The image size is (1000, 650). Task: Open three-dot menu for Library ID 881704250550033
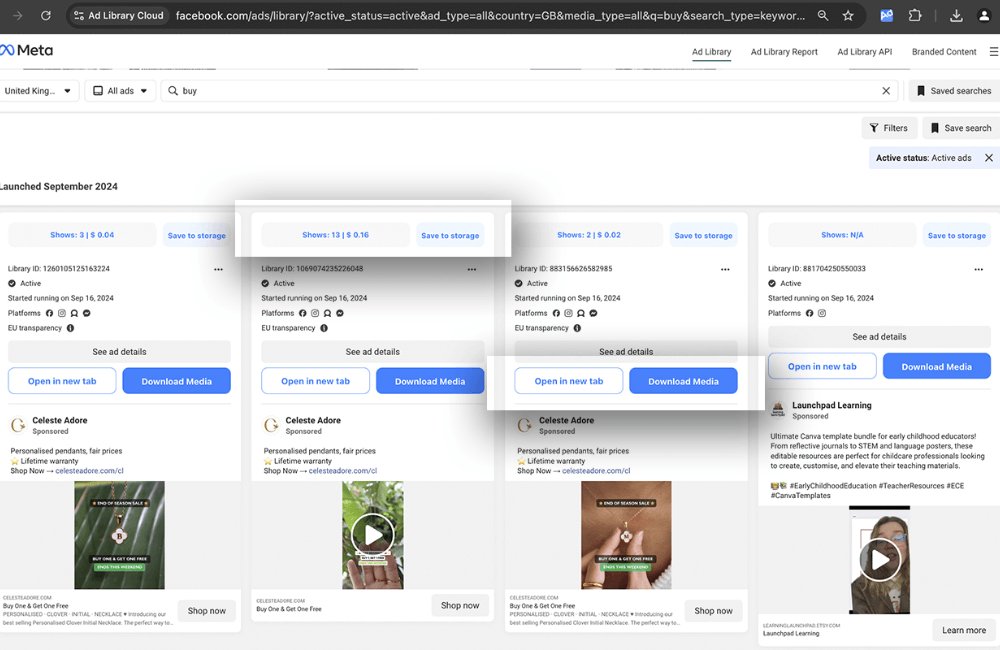979,269
